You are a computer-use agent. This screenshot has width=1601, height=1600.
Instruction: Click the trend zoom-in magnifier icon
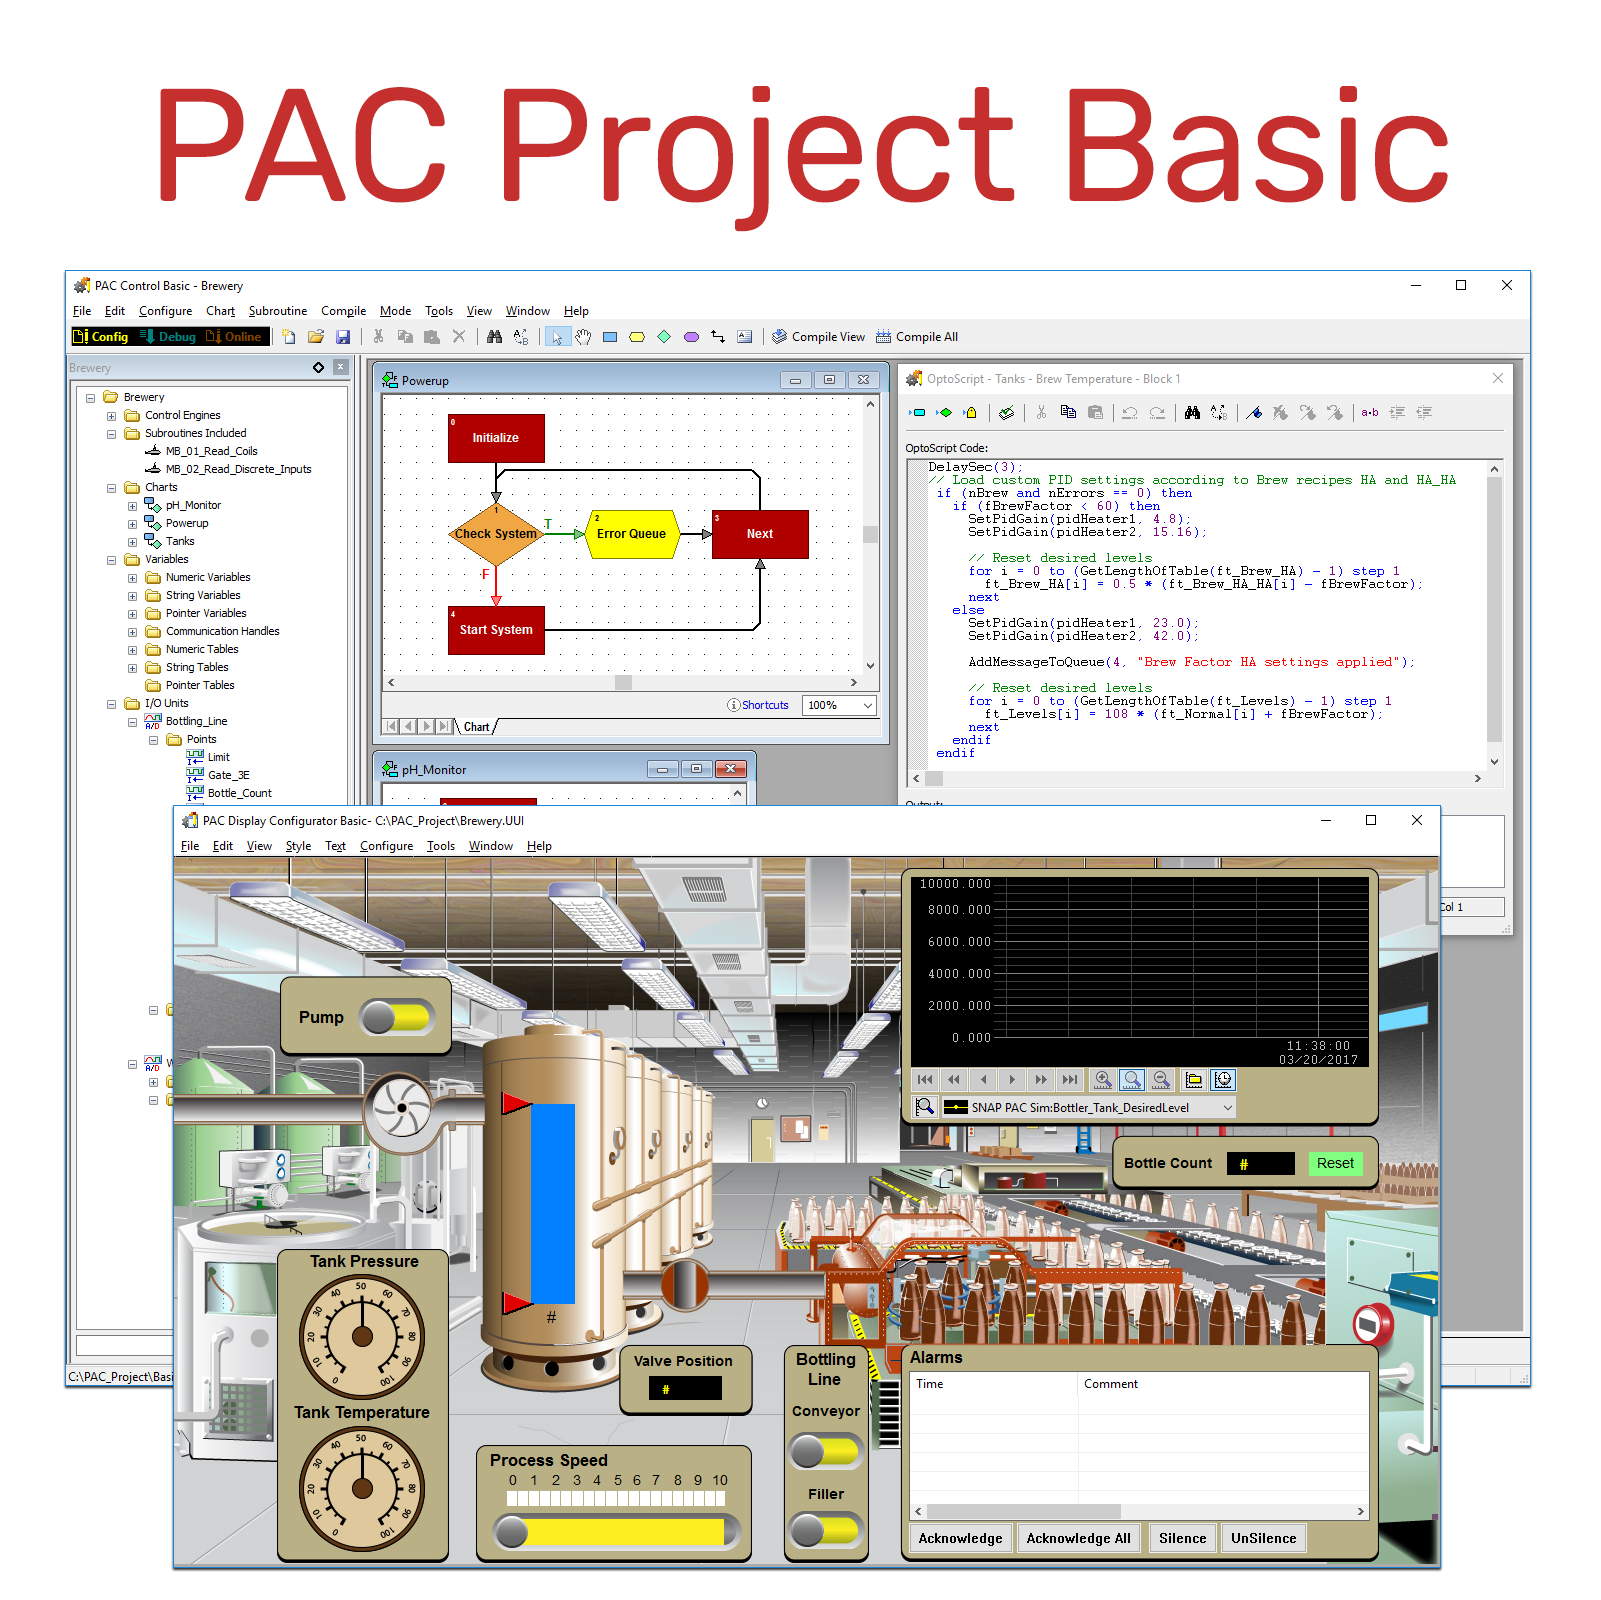[x=1103, y=1080]
